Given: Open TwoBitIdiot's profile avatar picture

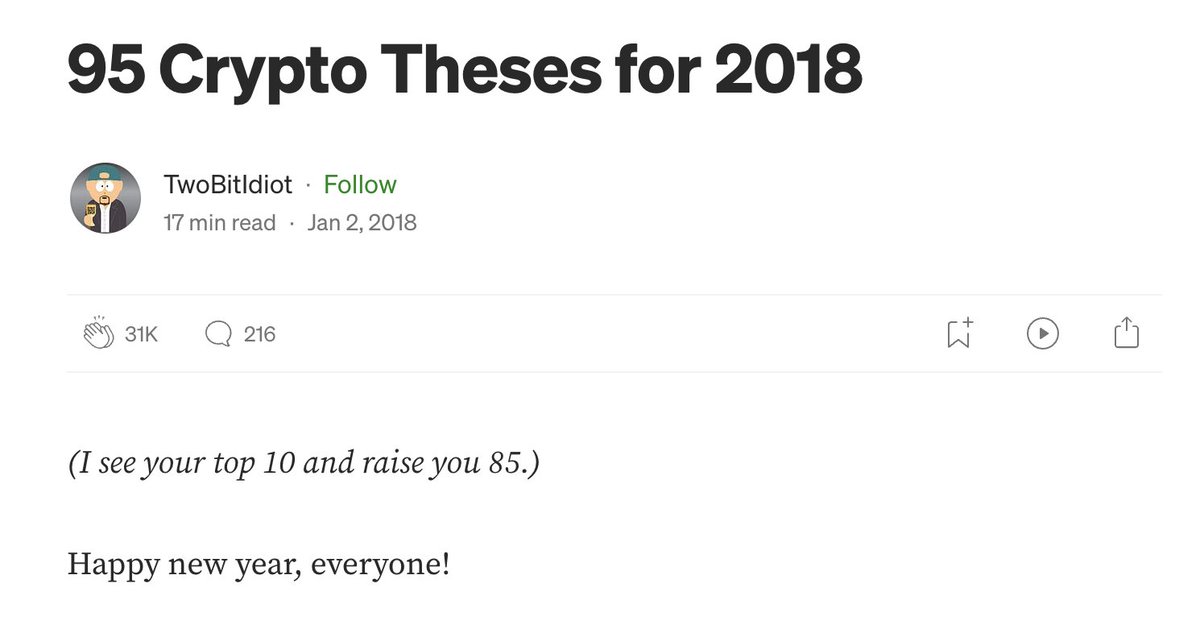Looking at the screenshot, I should coord(105,198).
